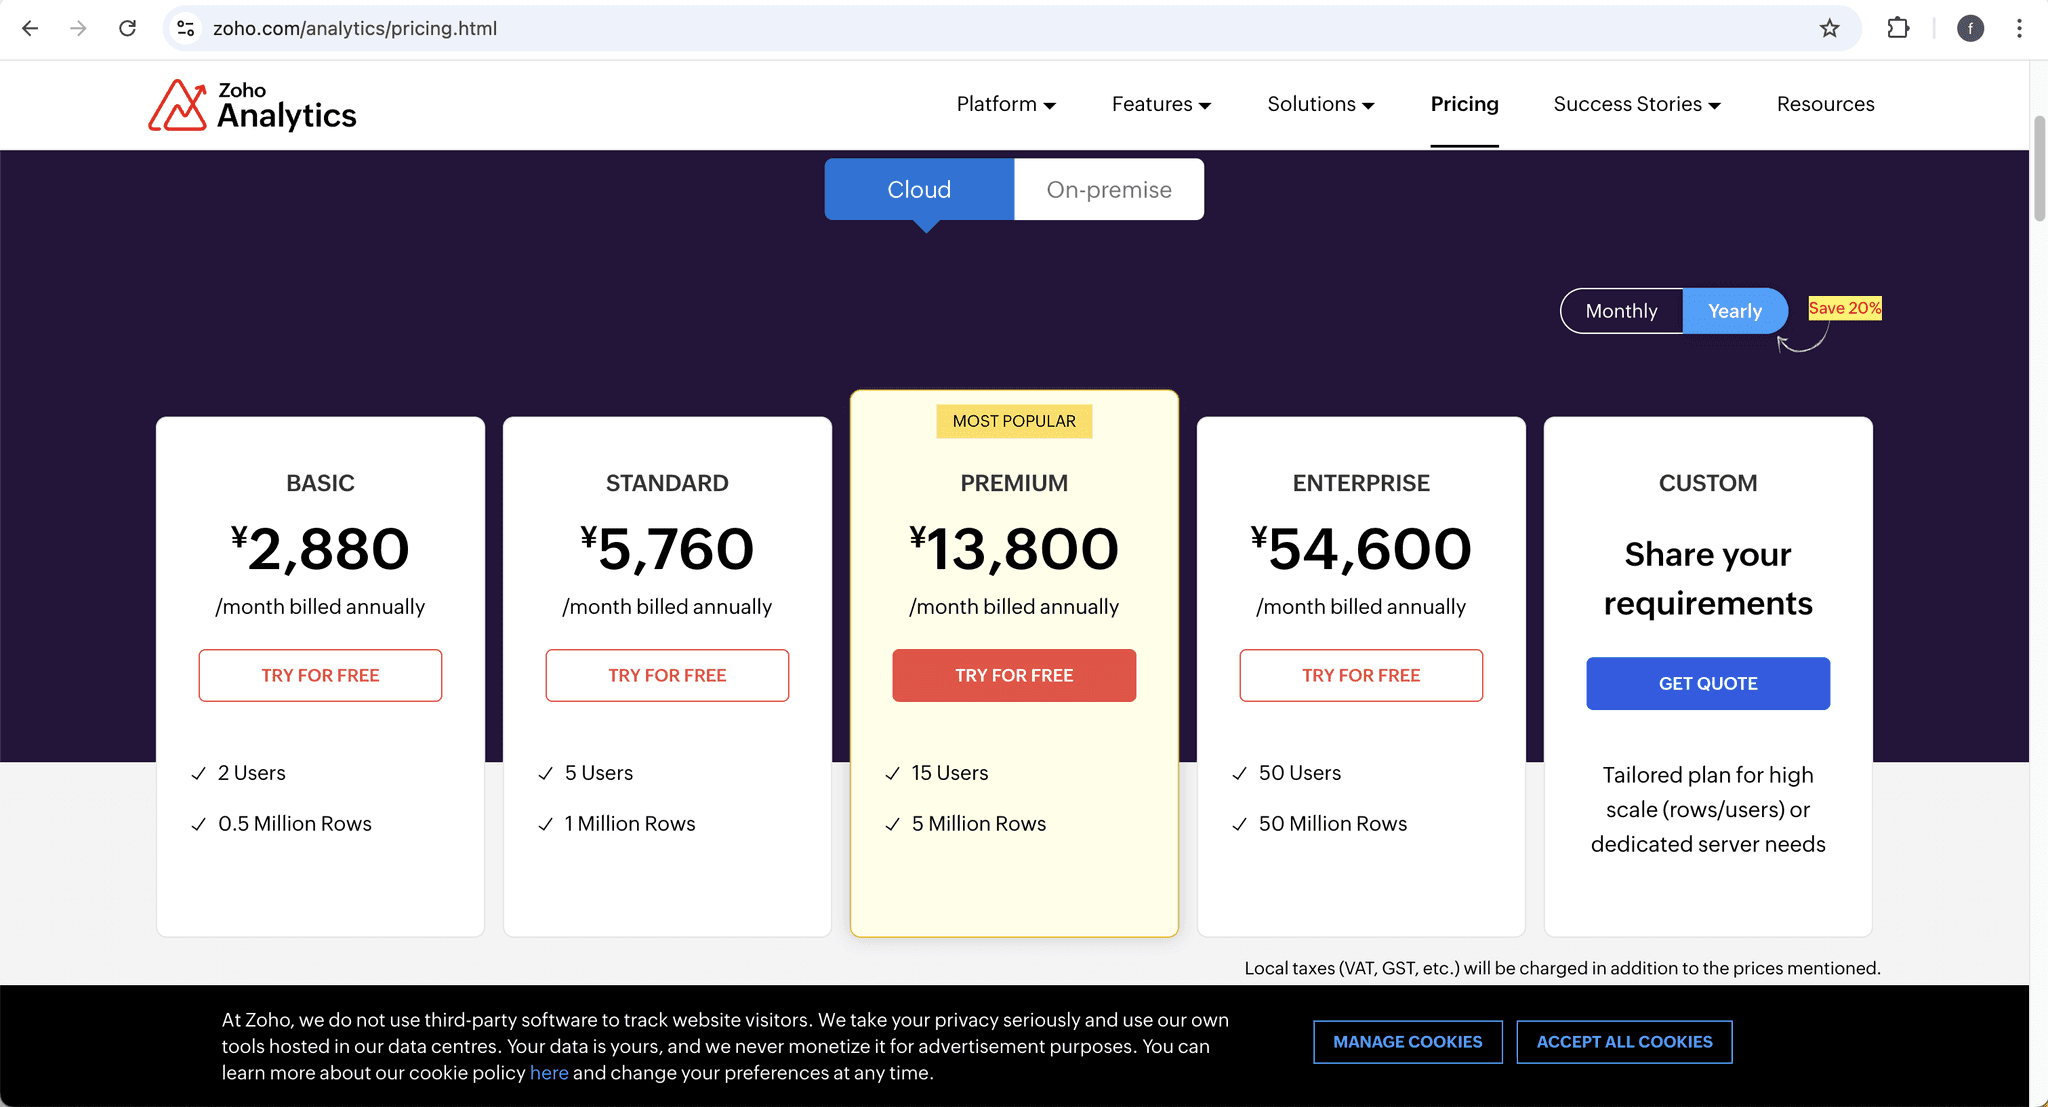Open the Resources section
Image resolution: width=2048 pixels, height=1107 pixels.
click(x=1824, y=104)
